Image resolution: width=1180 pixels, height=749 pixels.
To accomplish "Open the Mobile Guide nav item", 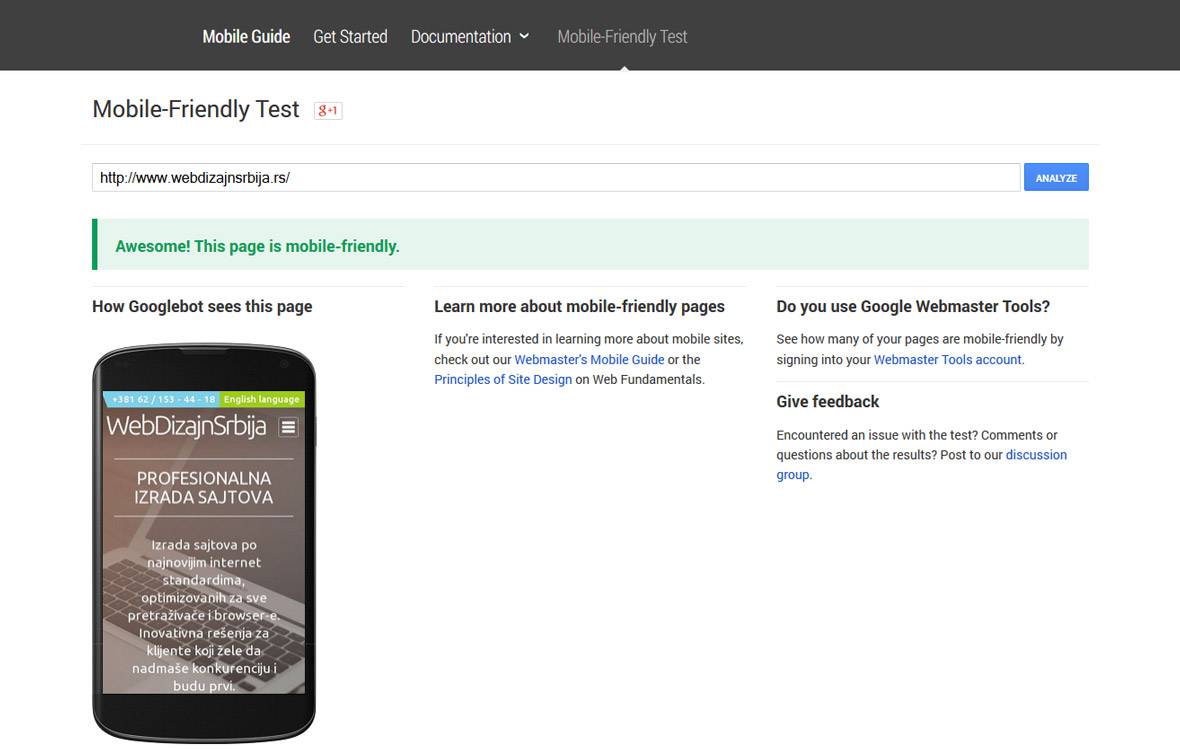I will pos(246,37).
